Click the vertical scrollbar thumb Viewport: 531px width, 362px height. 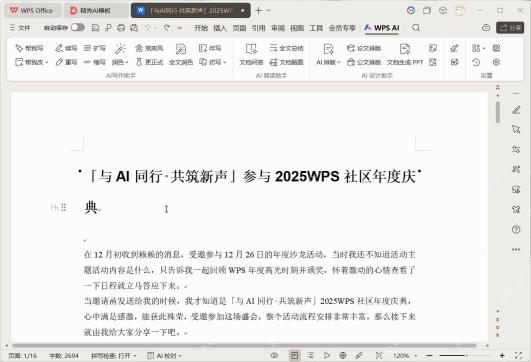click(x=497, y=112)
